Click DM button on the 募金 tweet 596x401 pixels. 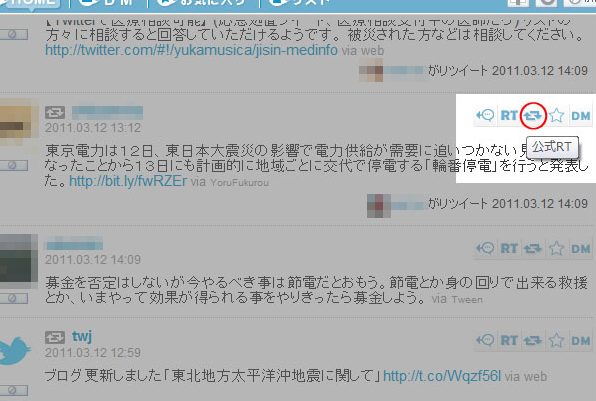pos(580,249)
